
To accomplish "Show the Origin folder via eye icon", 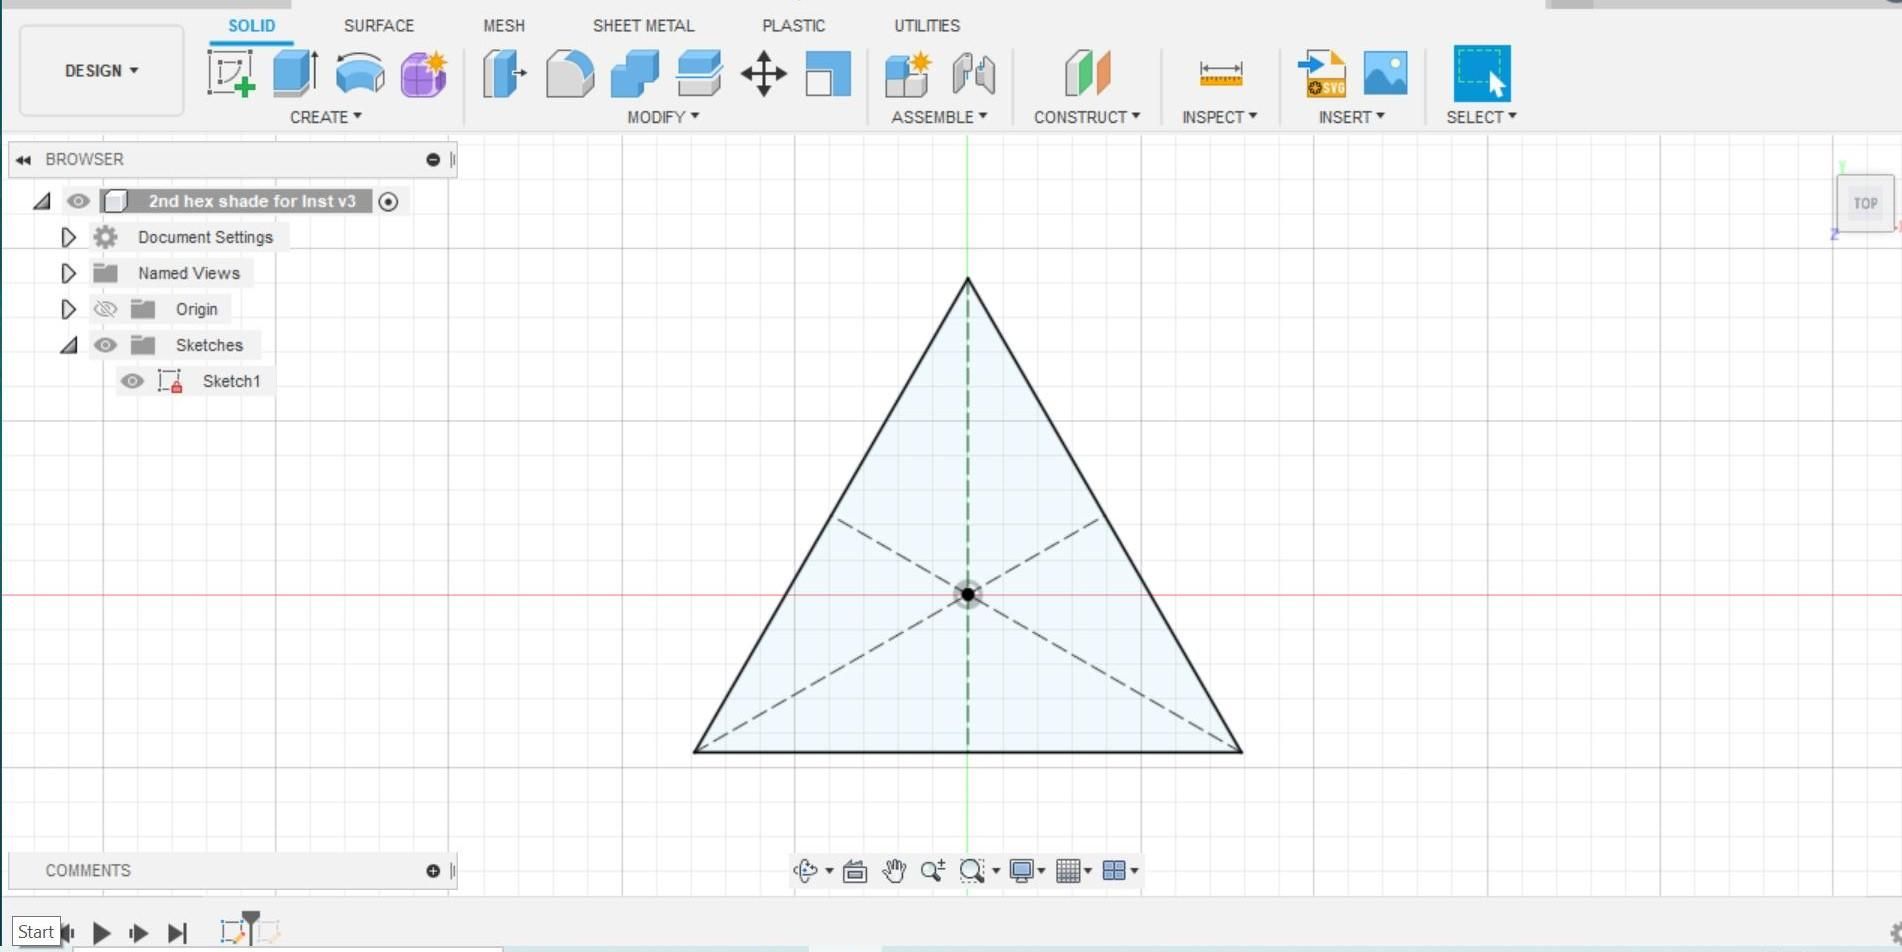I will click(105, 309).
